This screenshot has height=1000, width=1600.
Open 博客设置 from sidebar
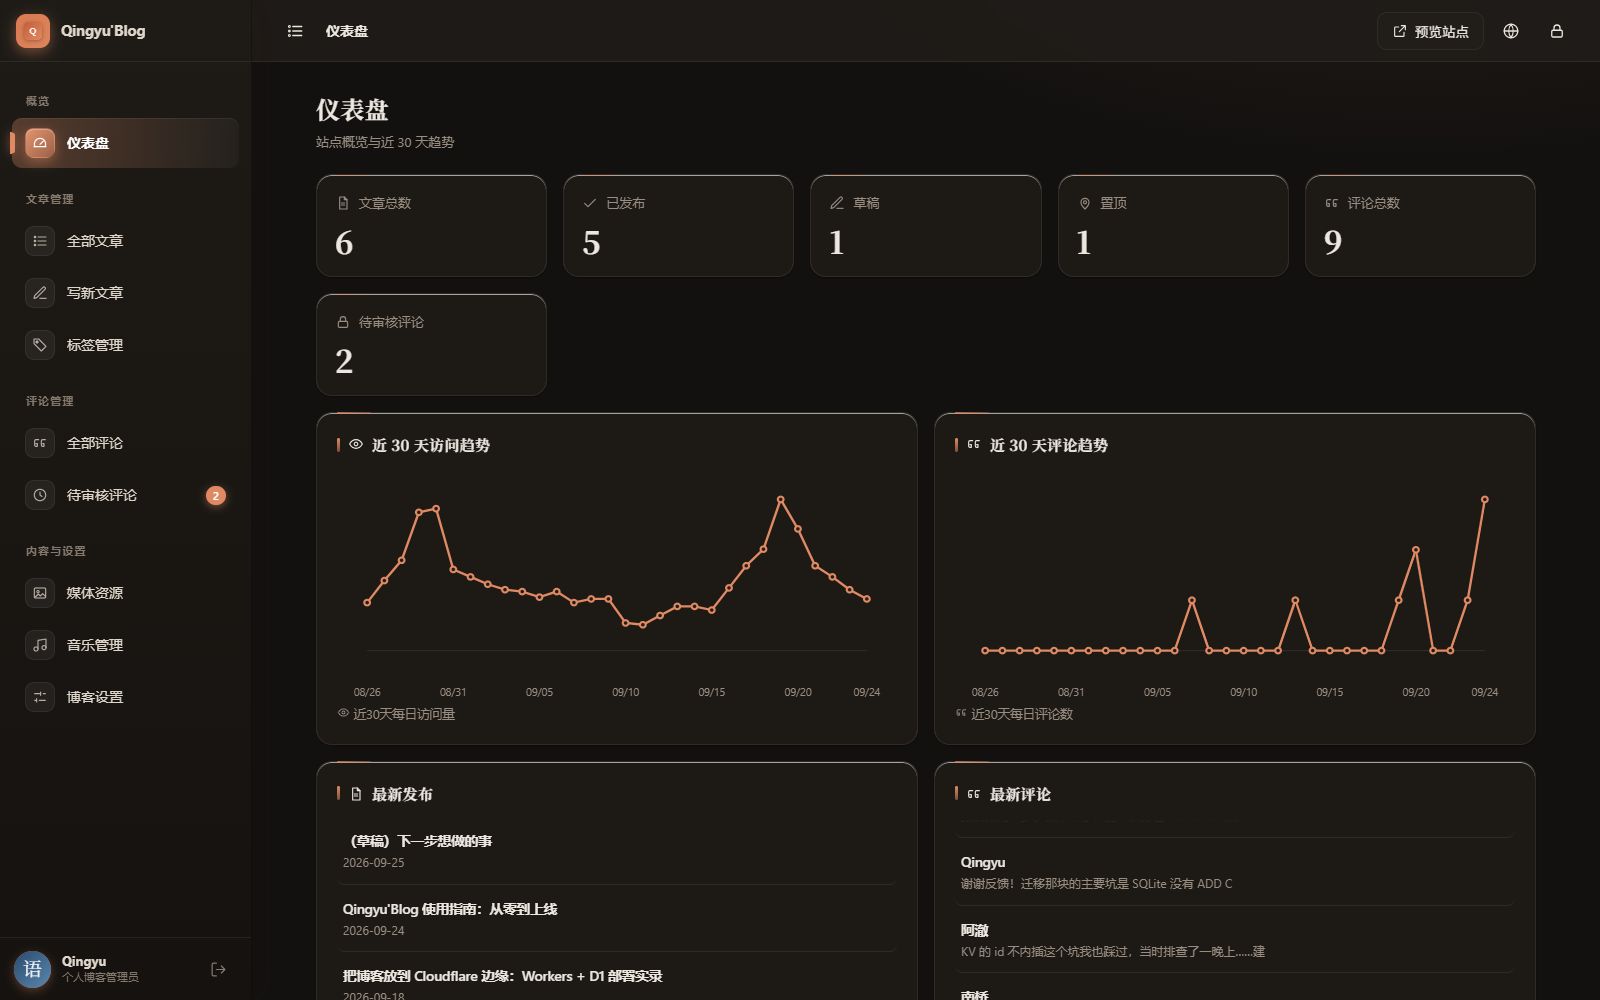point(125,697)
